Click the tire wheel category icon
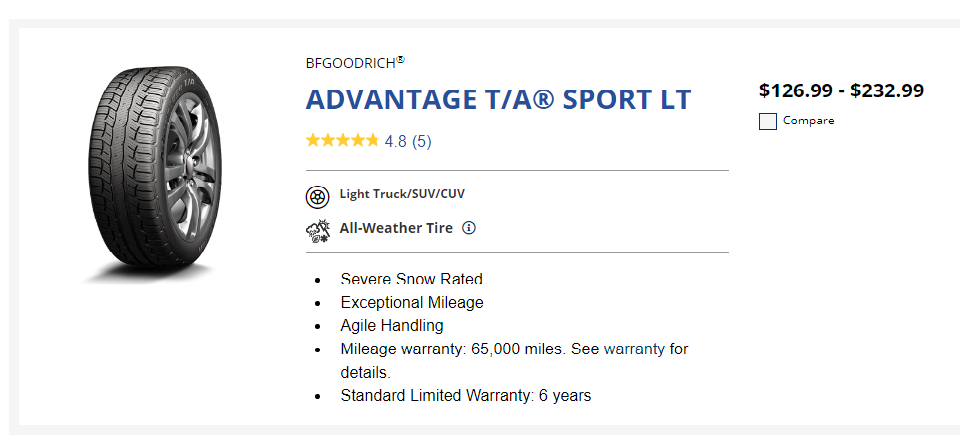 click(x=317, y=195)
